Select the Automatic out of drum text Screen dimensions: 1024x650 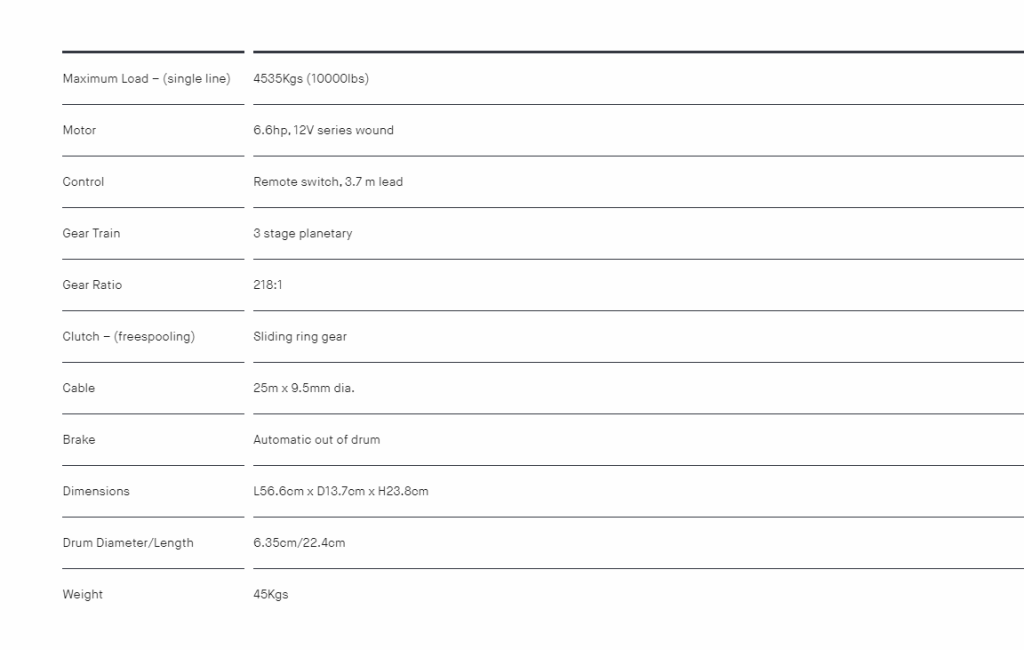pyautogui.click(x=317, y=440)
